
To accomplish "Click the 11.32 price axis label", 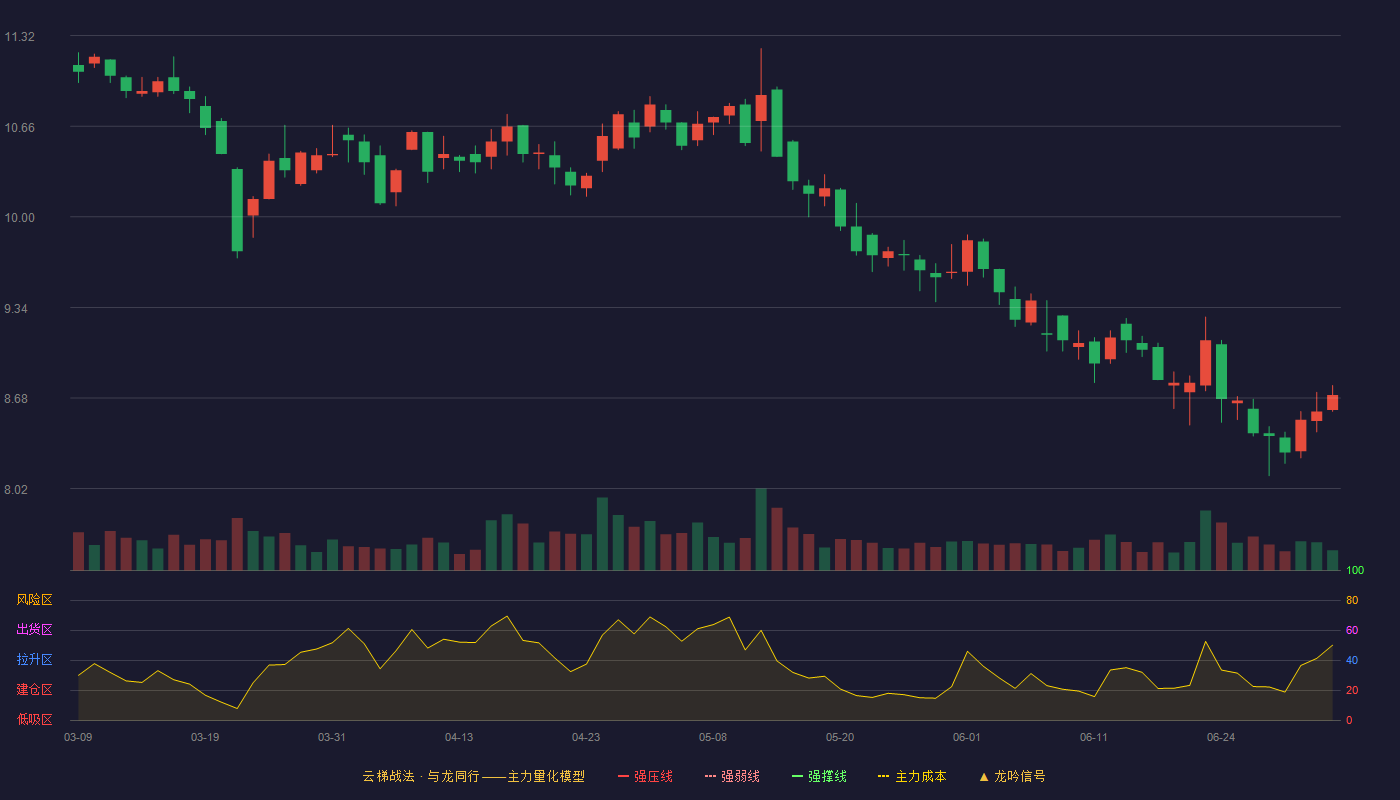I will pyautogui.click(x=19, y=36).
